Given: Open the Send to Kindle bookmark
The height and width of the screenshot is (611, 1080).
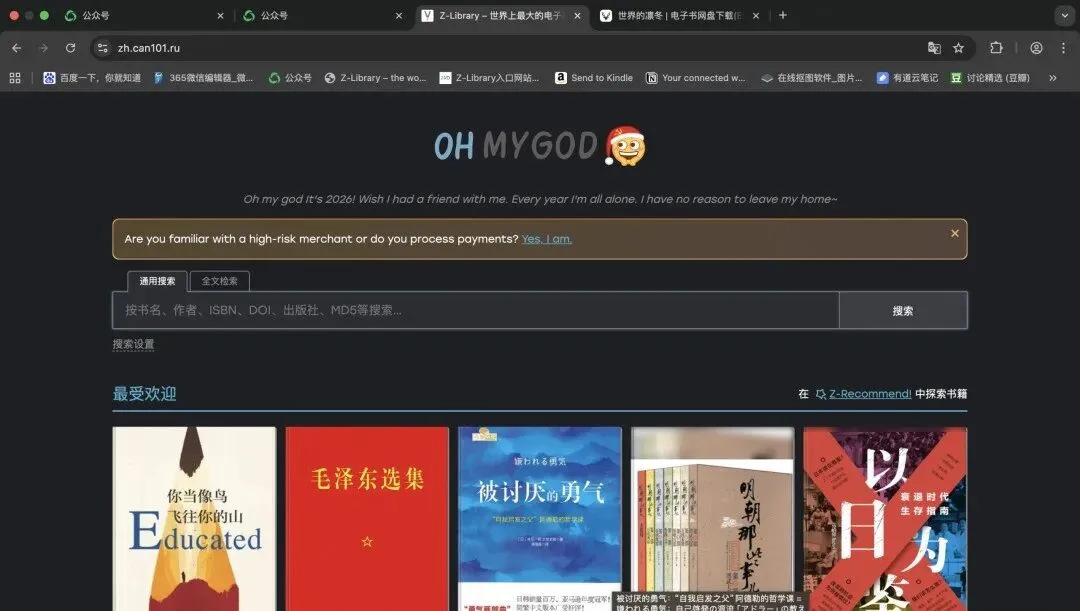Looking at the screenshot, I should tap(594, 79).
